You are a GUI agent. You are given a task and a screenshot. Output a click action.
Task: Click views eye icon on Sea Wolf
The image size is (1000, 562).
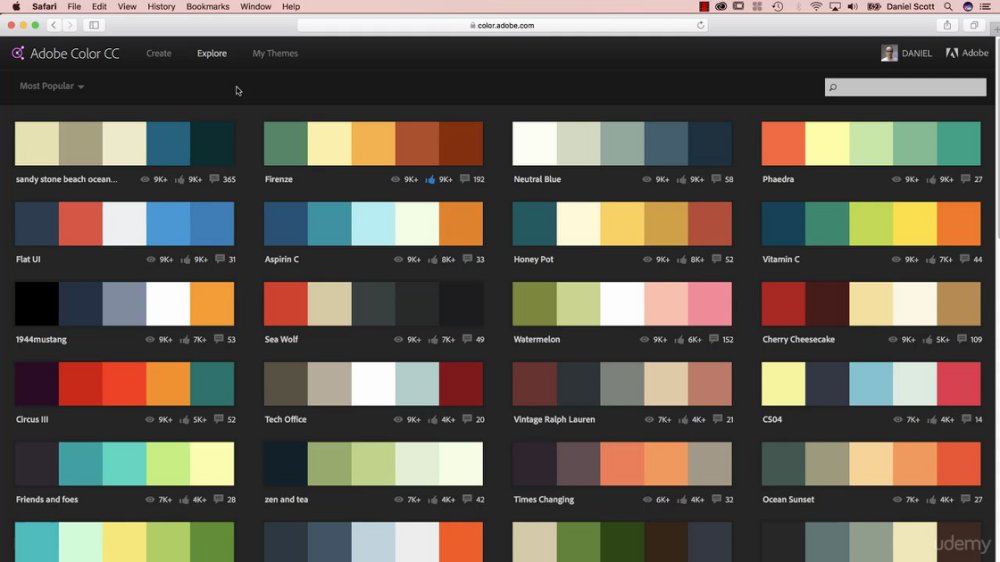pyautogui.click(x=398, y=339)
